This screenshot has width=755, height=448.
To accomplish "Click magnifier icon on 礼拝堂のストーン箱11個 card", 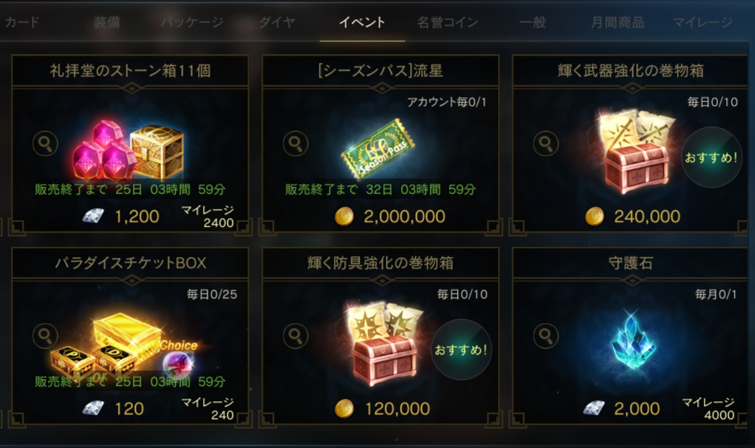I will pyautogui.click(x=45, y=144).
